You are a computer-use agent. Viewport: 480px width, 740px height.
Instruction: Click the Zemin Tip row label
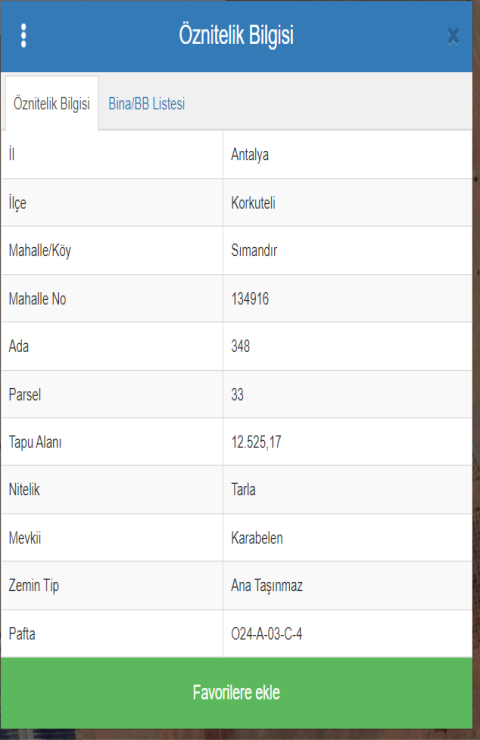coord(34,586)
